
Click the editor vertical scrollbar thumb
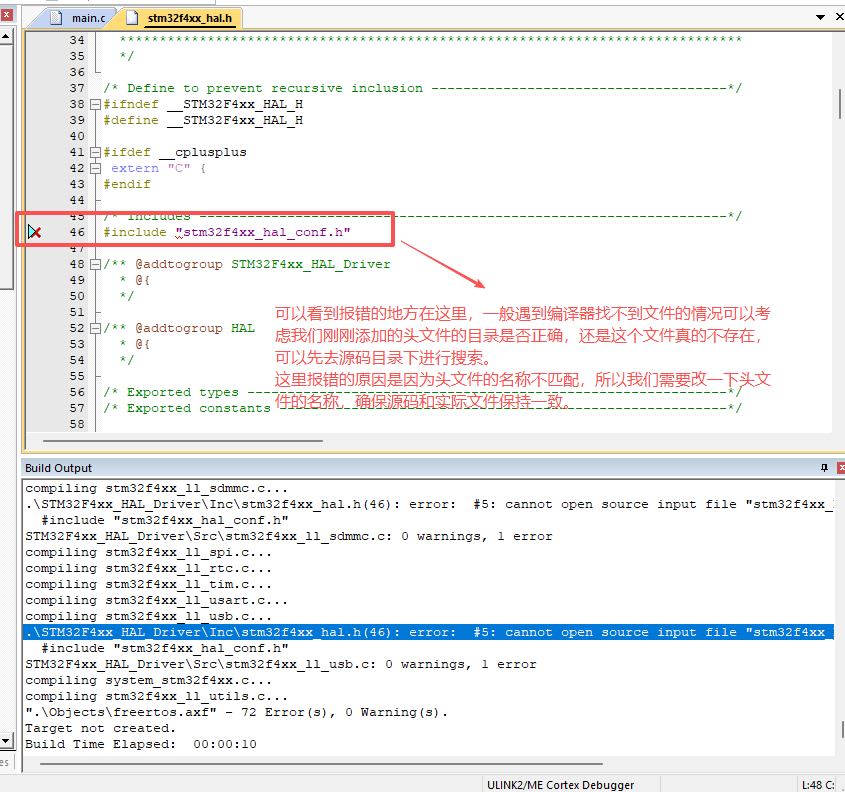(839, 105)
